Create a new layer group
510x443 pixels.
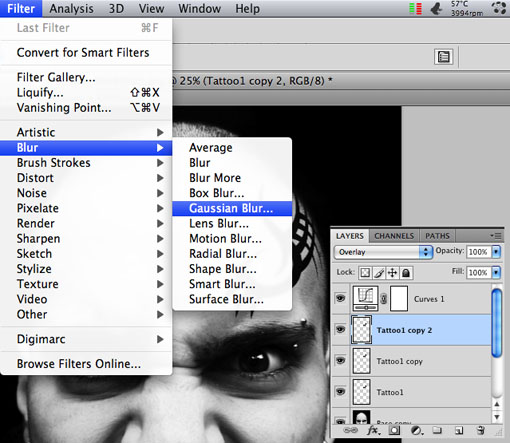pos(437,430)
